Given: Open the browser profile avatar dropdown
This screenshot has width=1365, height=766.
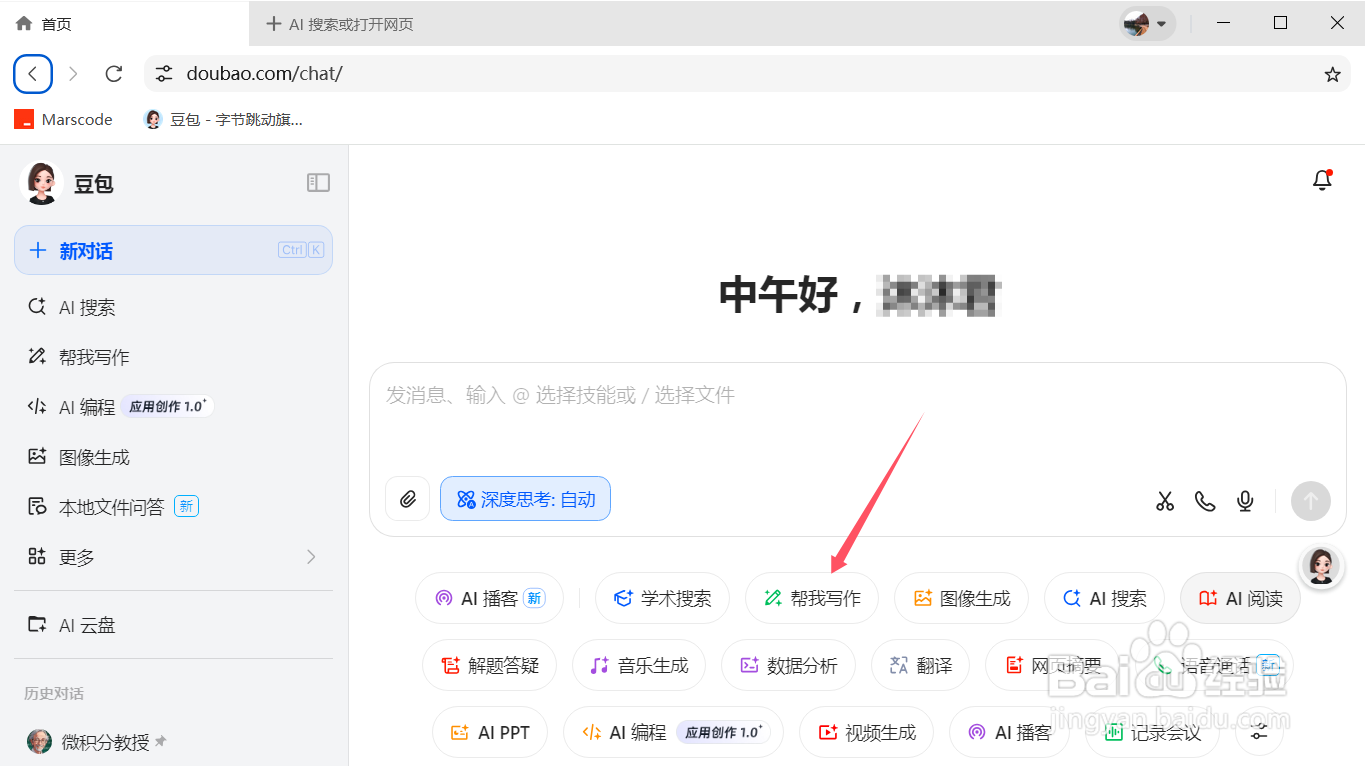Looking at the screenshot, I should click(1147, 23).
